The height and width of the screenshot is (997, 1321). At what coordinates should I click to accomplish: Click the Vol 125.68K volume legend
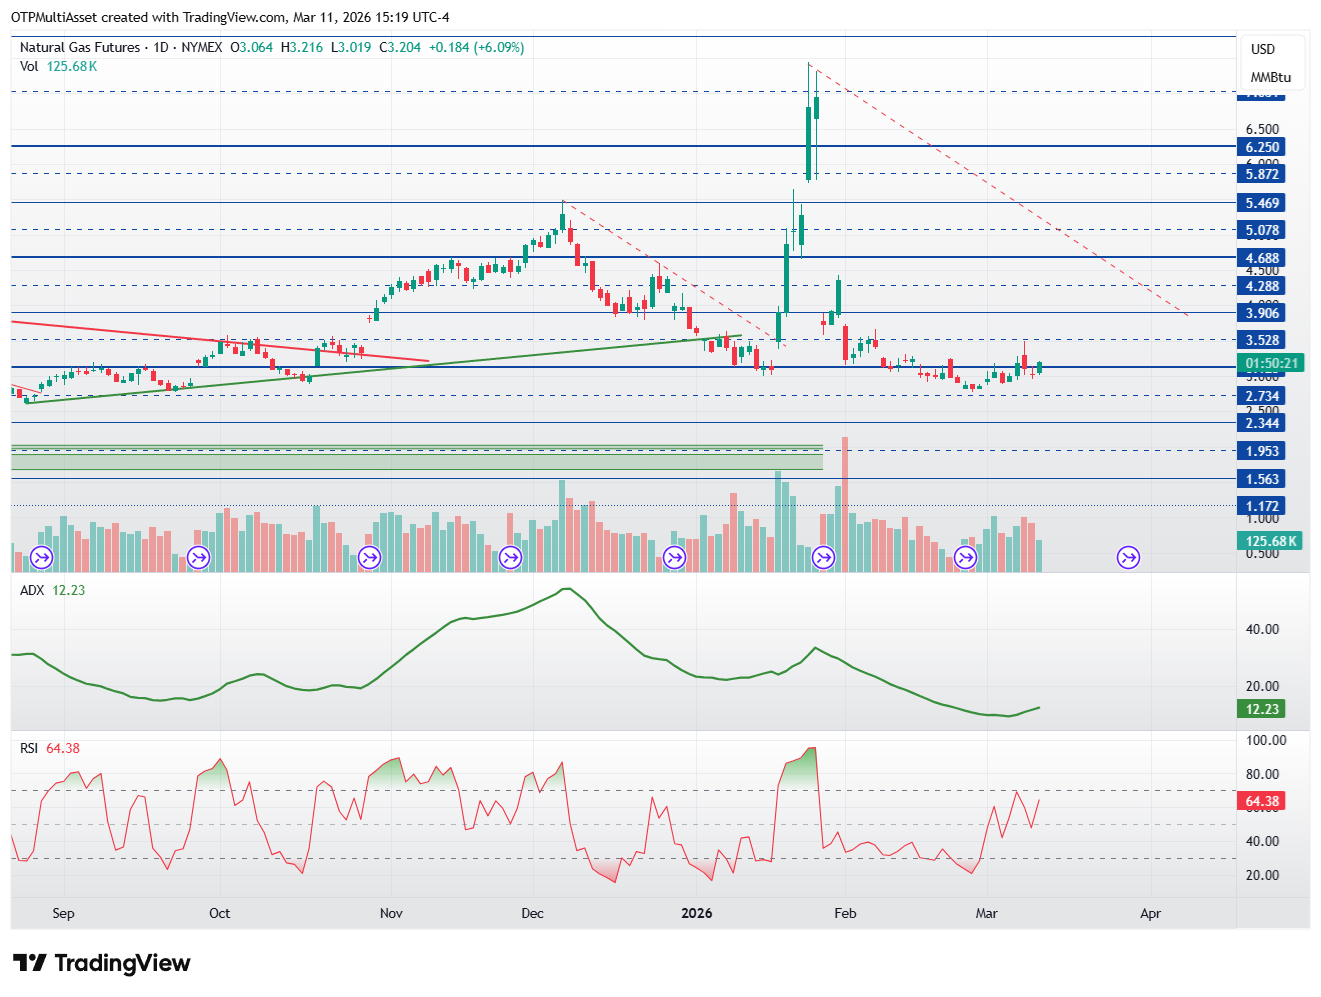(x=58, y=66)
